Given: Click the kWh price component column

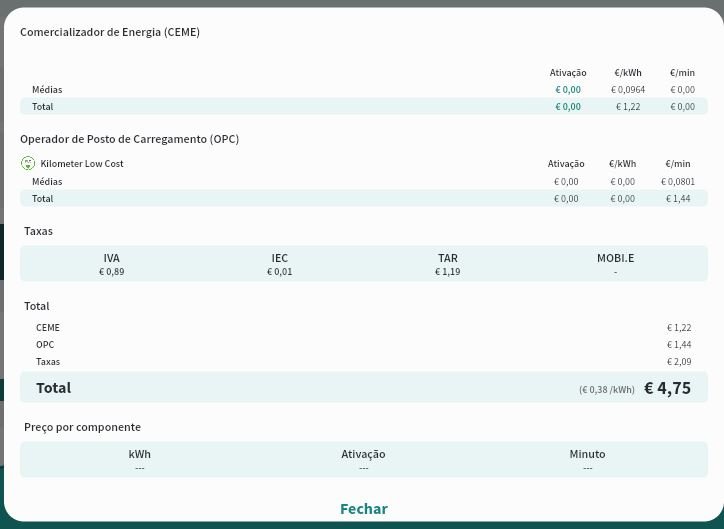Looking at the screenshot, I should click(x=139, y=460).
